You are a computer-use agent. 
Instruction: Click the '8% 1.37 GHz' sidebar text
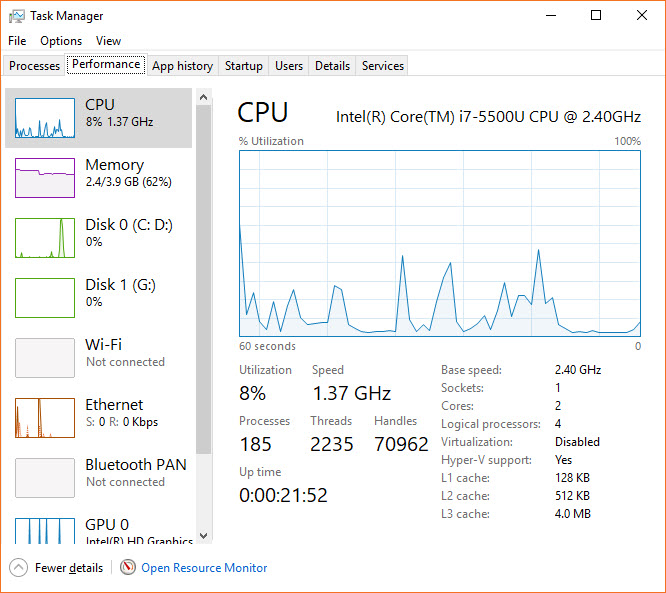pos(119,122)
